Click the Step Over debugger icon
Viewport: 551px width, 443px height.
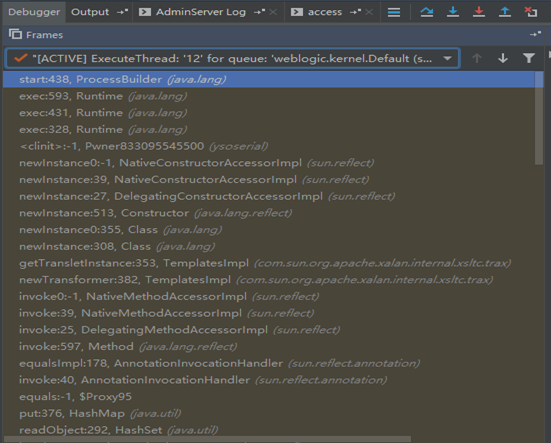(427, 12)
